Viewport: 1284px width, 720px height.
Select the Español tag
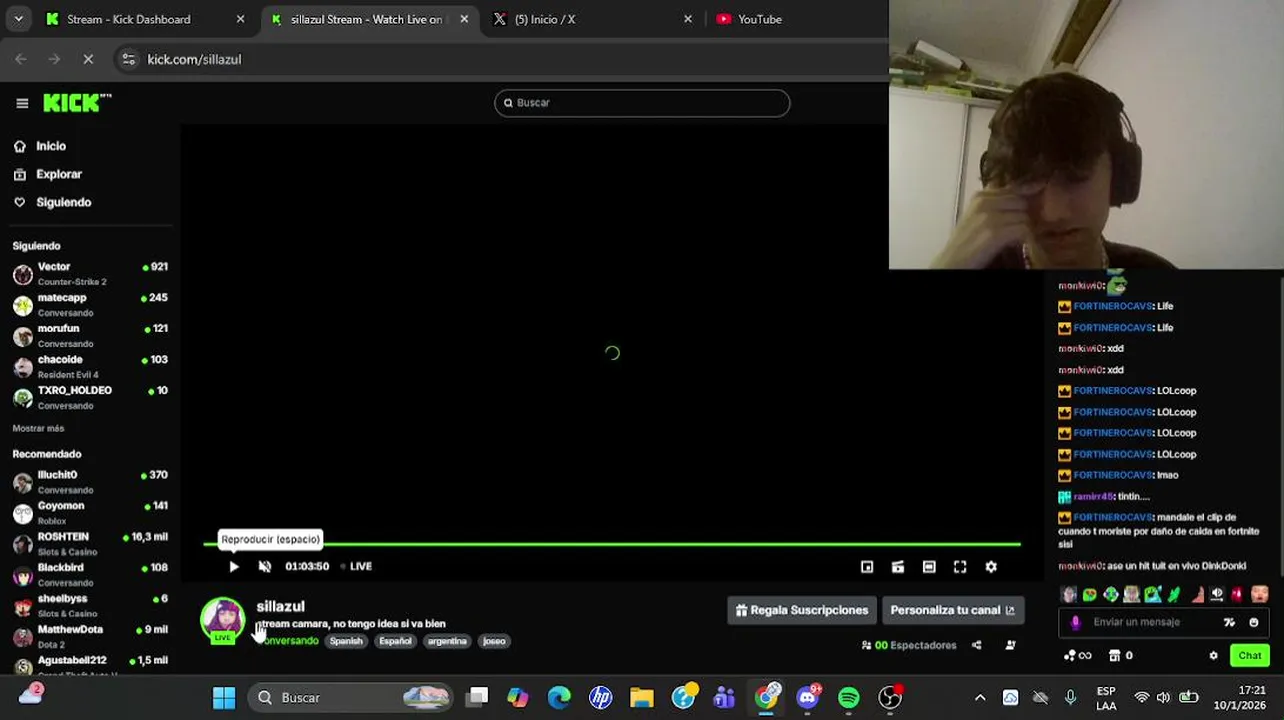click(x=395, y=641)
